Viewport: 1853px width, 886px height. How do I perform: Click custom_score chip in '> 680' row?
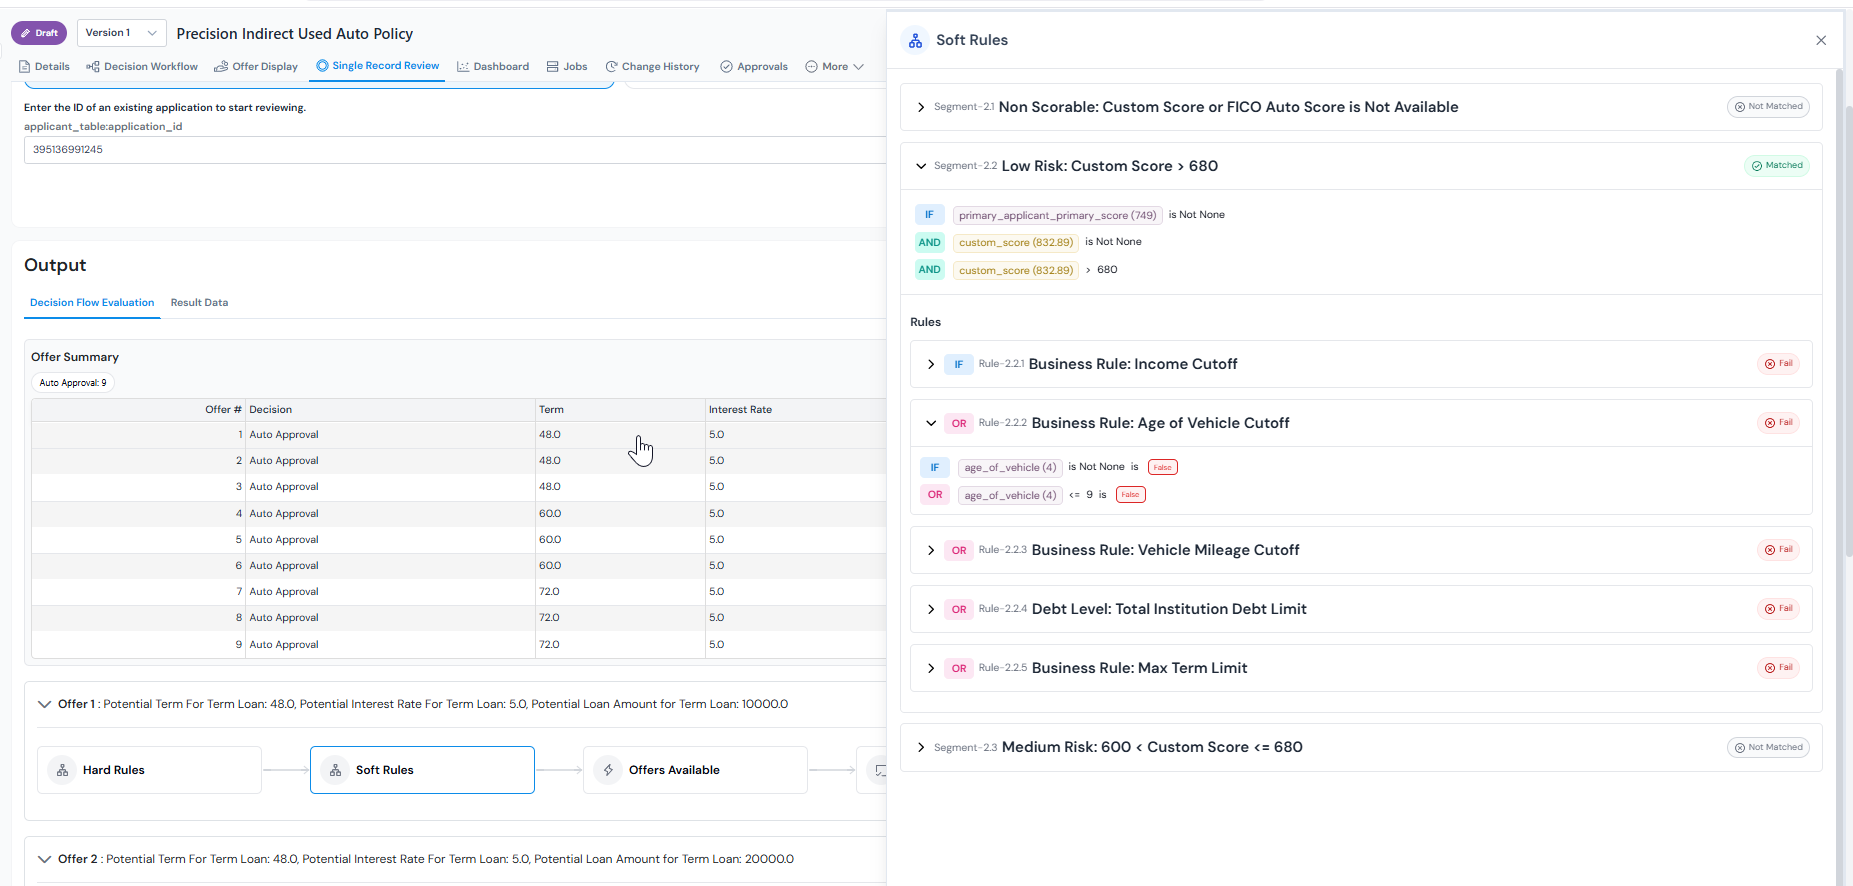[x=1015, y=270]
